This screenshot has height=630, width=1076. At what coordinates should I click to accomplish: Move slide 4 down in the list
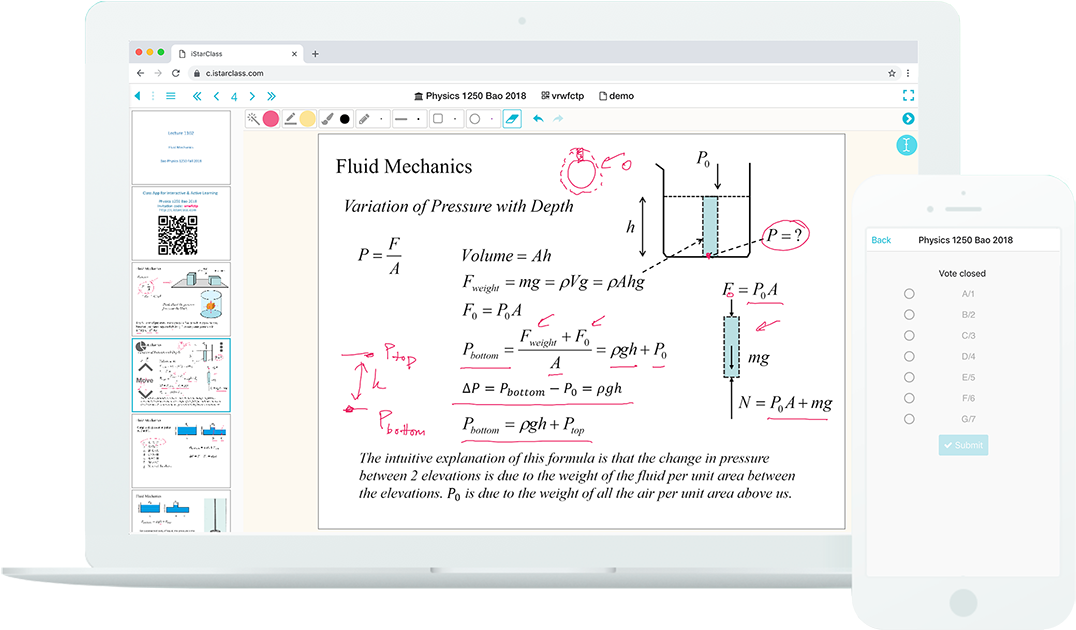coord(145,393)
